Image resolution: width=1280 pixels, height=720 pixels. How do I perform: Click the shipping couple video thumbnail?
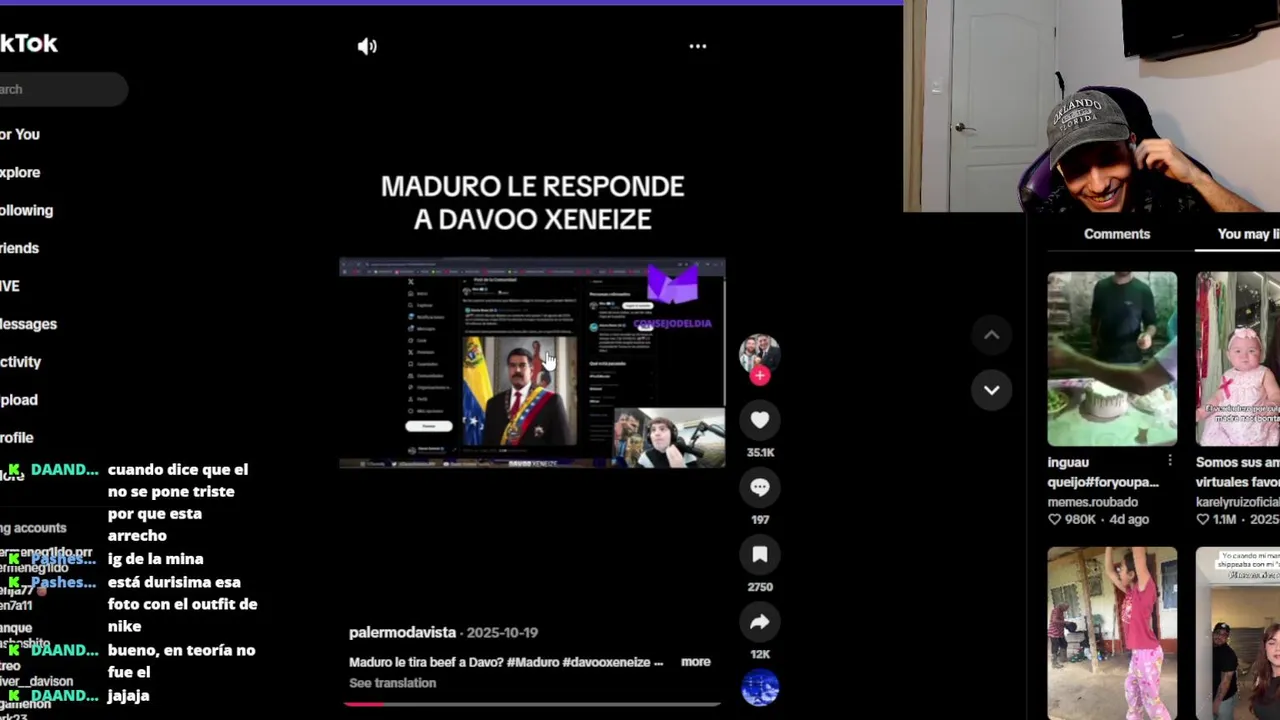(x=1238, y=633)
